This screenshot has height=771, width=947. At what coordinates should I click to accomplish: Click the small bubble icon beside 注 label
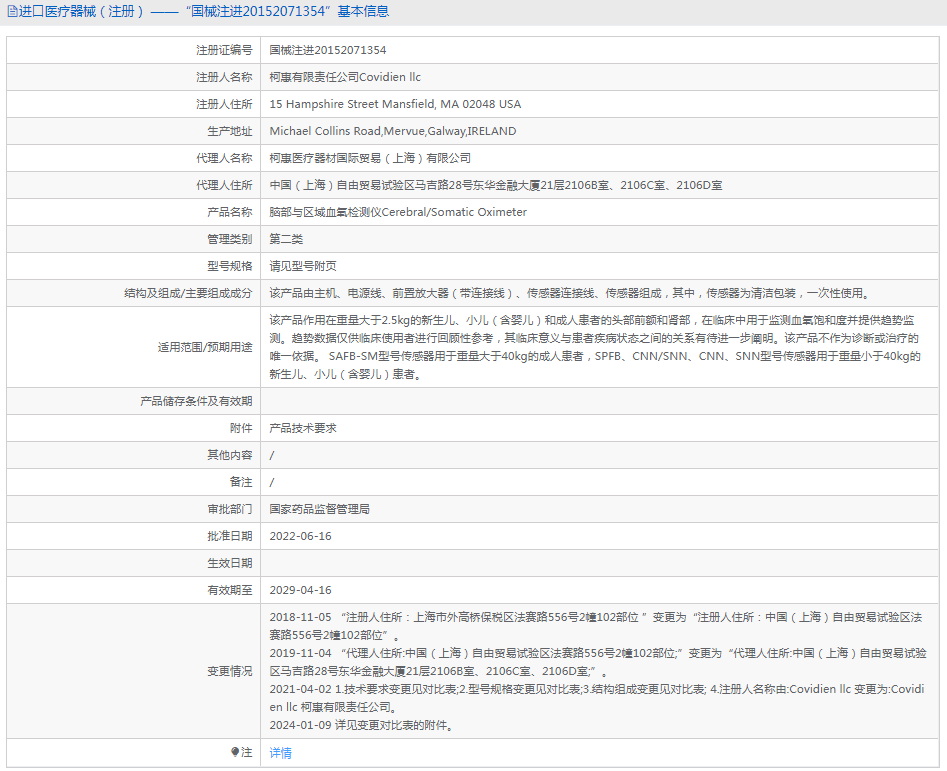[x=232, y=752]
